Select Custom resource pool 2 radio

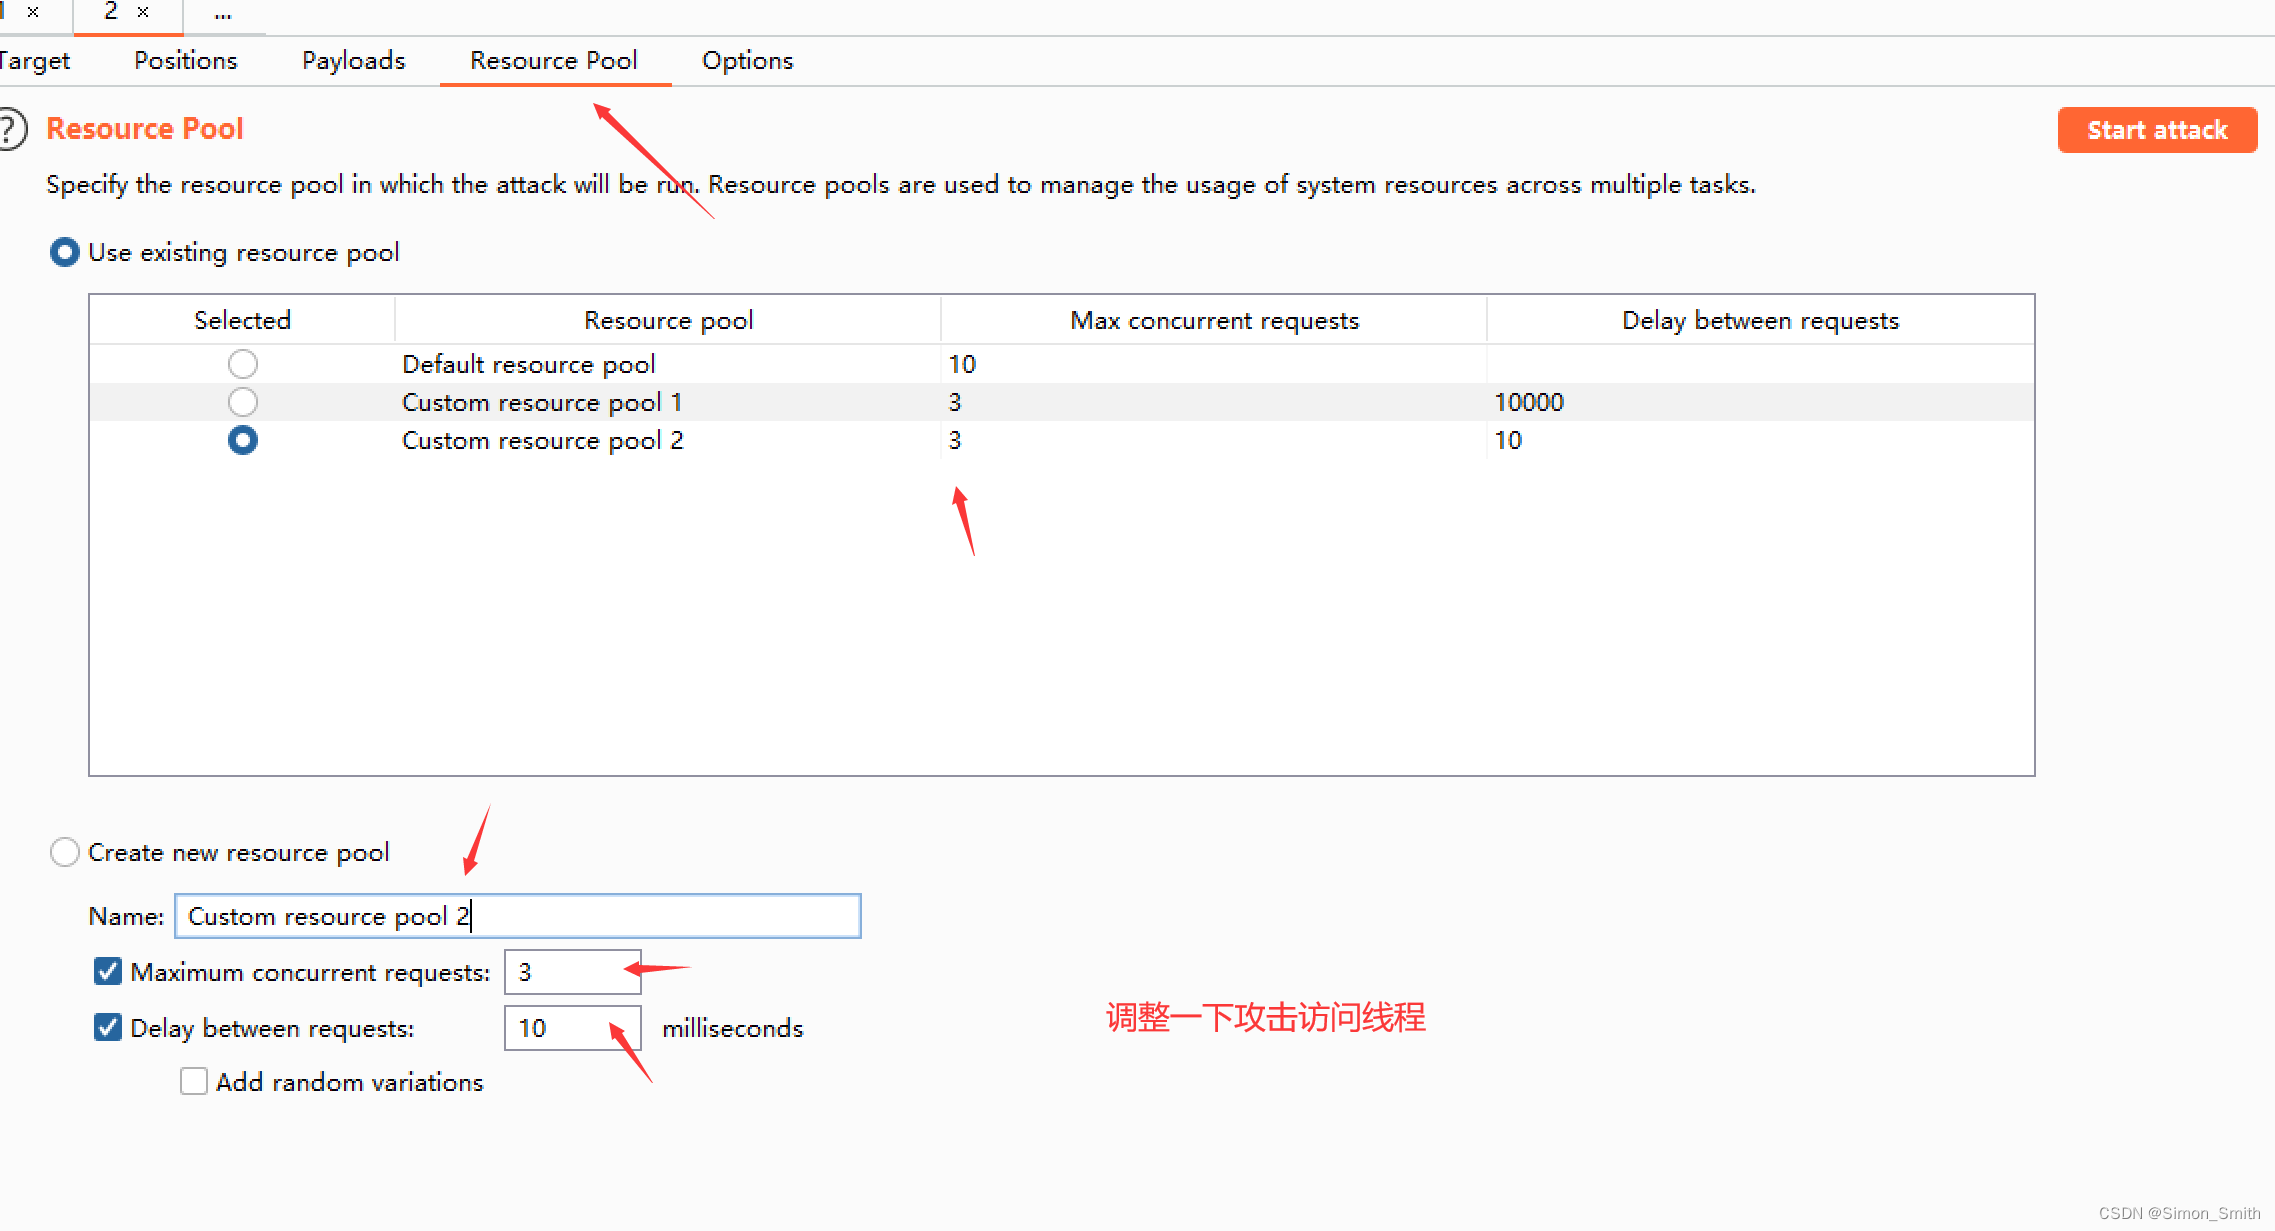pos(242,440)
